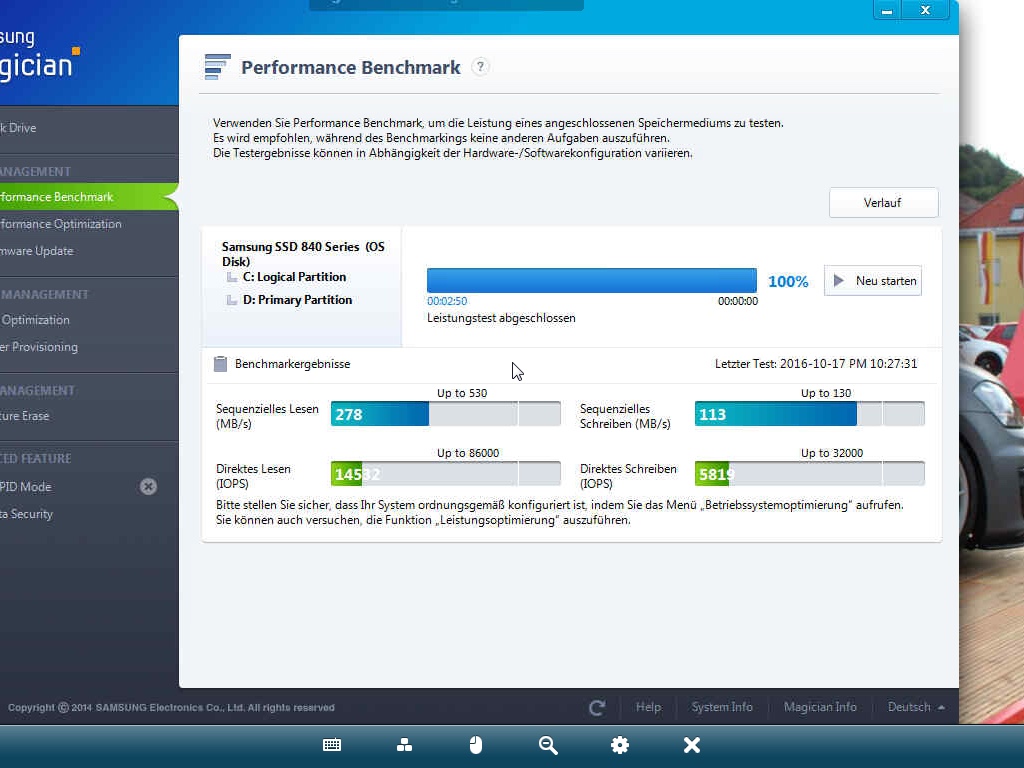Click the play triangle on Neu starten
Screen dimensions: 1024x768
(839, 281)
